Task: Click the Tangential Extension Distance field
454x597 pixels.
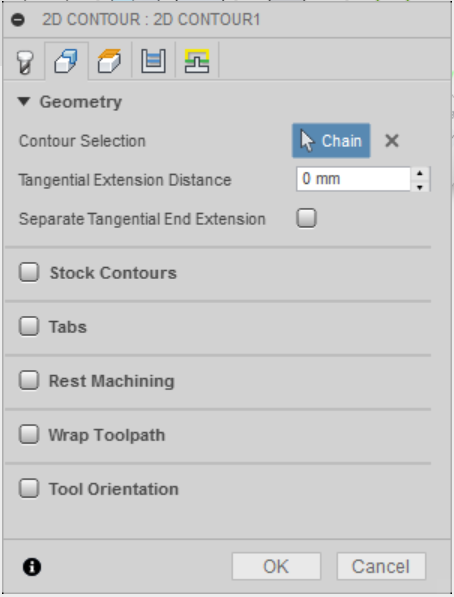Action: click(x=353, y=179)
